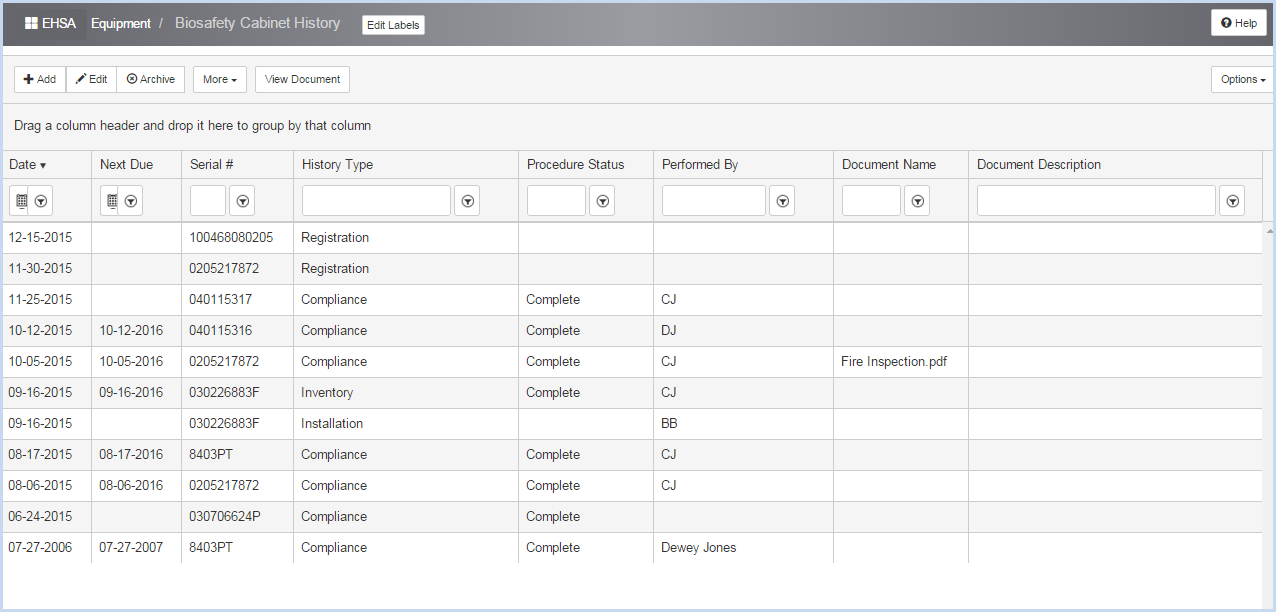This screenshot has height=612, width=1276.
Task: Sort by the Date column header
Action: point(46,164)
